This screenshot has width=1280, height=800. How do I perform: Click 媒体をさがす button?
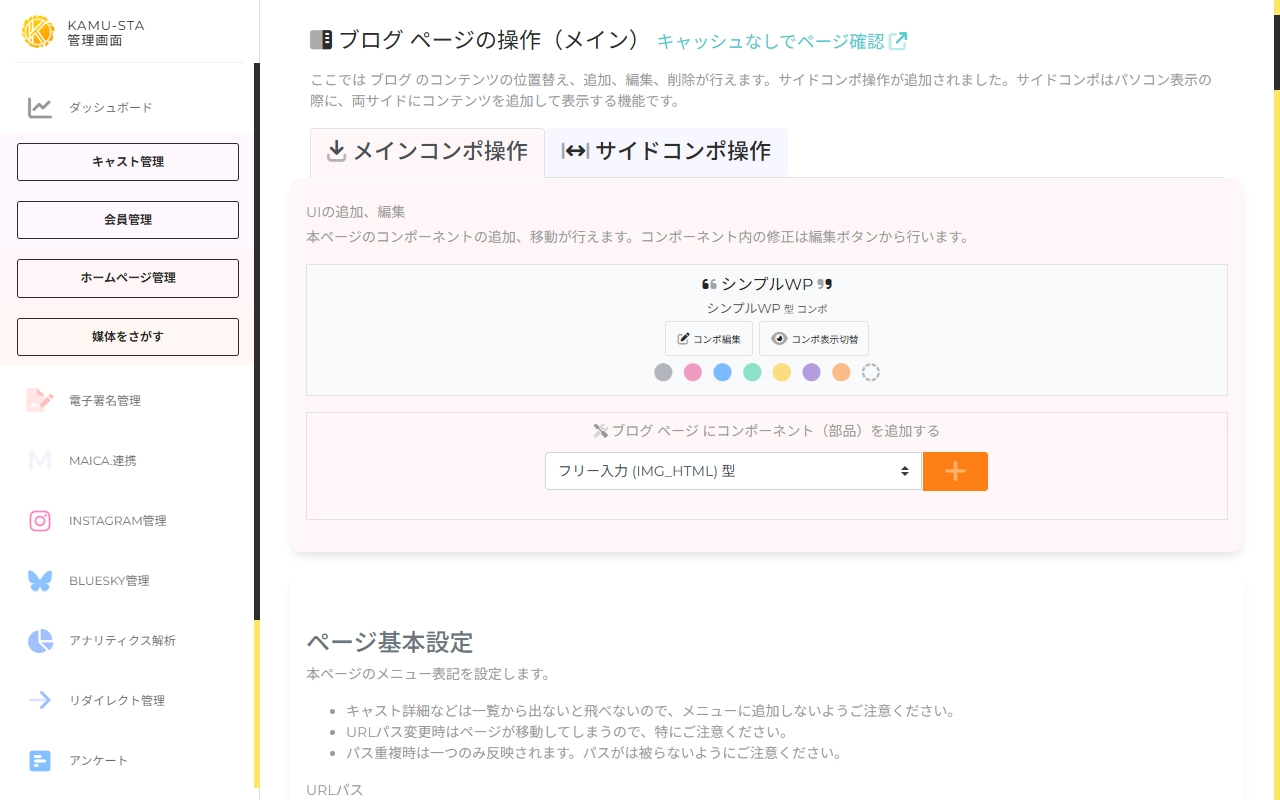pos(128,337)
